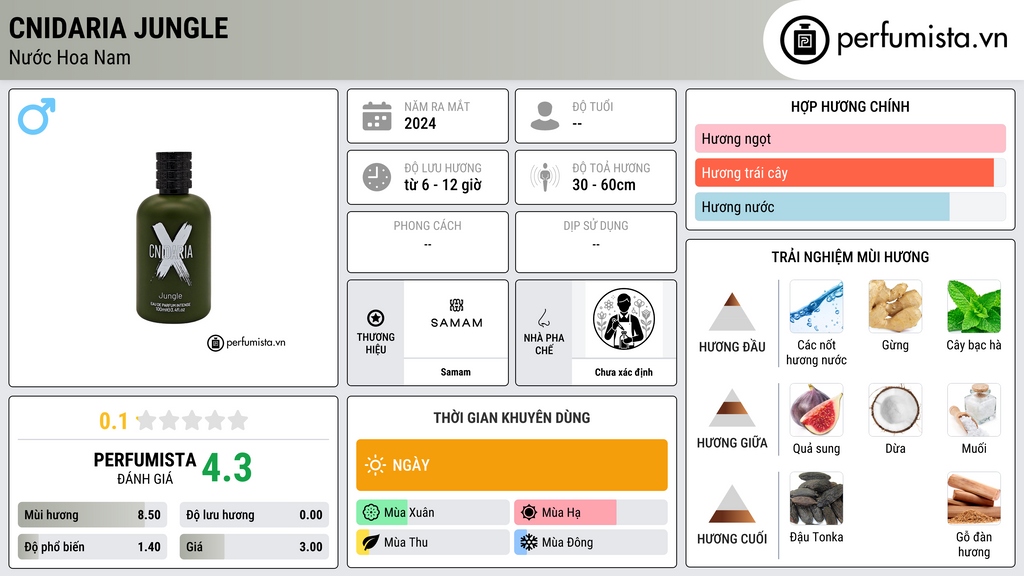Click the Phong cách card

428,242
